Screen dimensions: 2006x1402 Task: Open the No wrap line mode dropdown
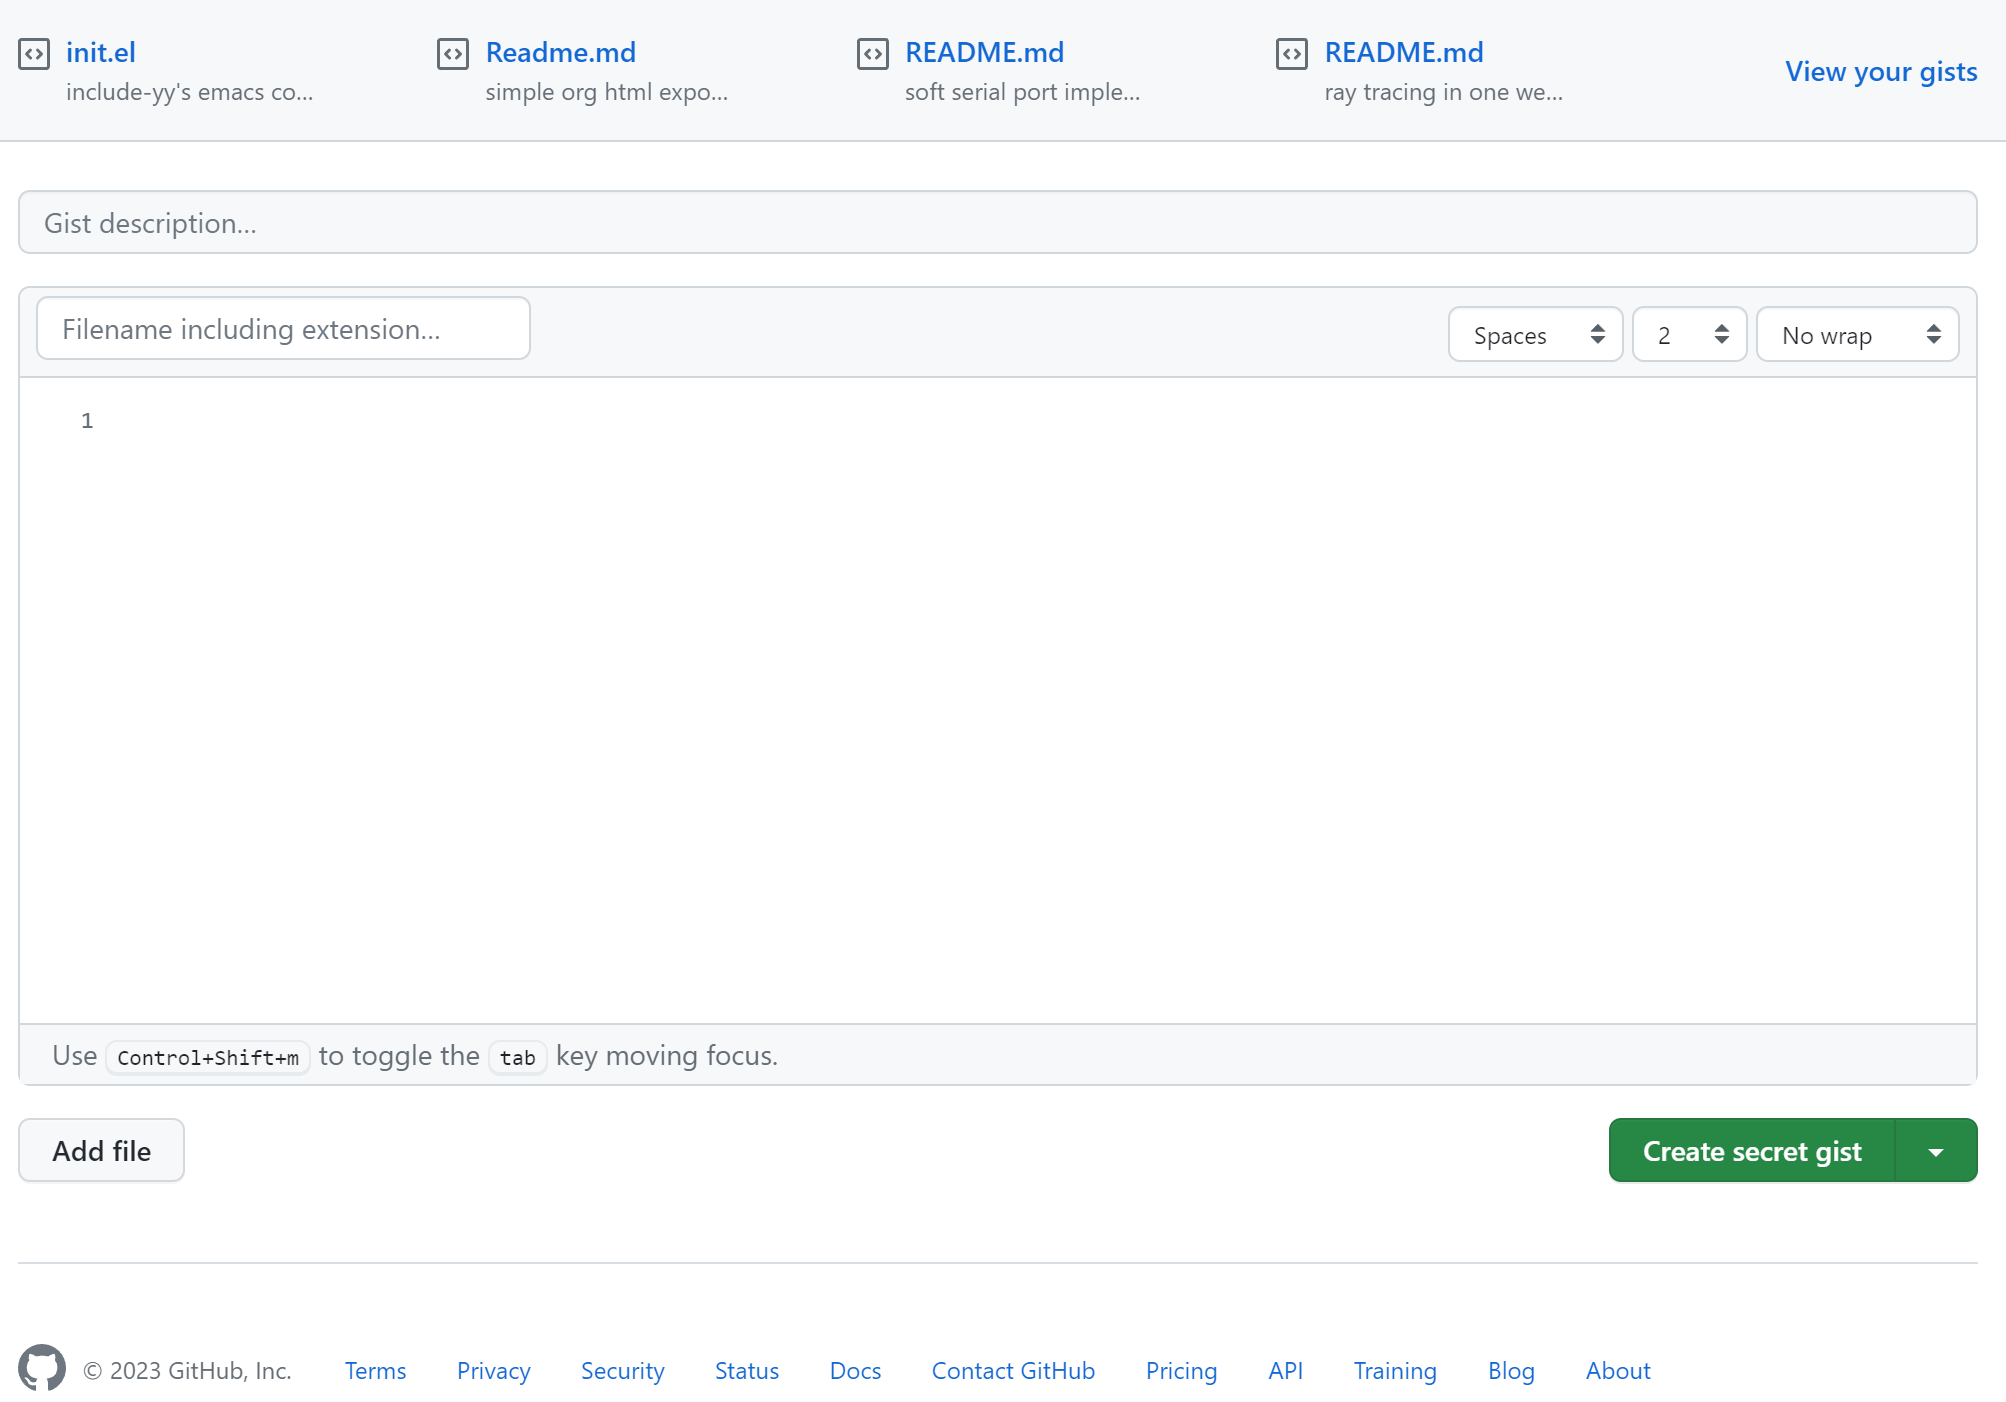[1857, 335]
